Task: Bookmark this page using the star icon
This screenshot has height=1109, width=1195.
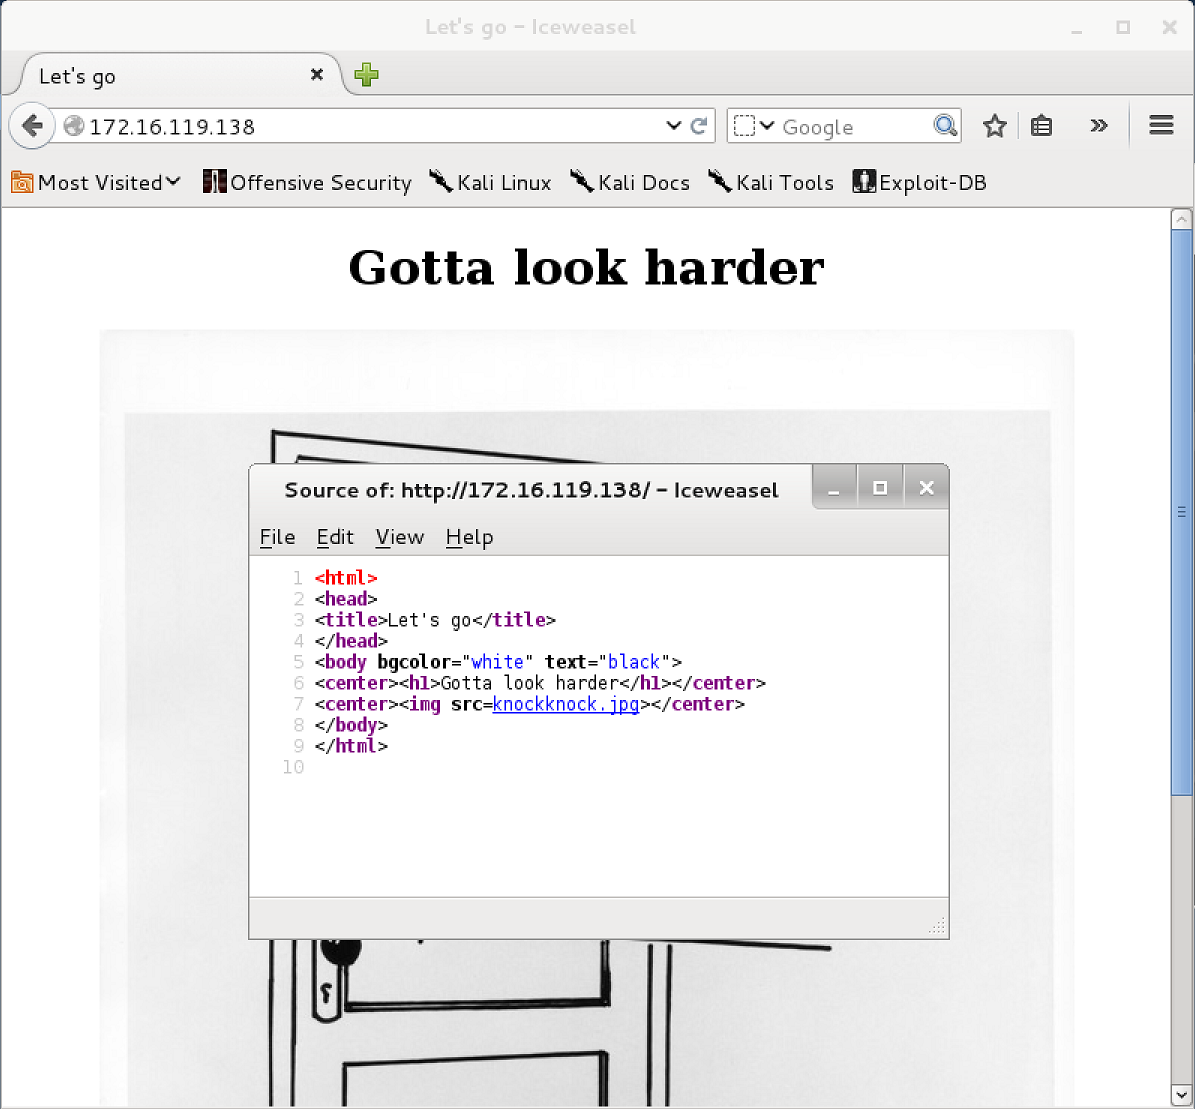Action: 994,126
